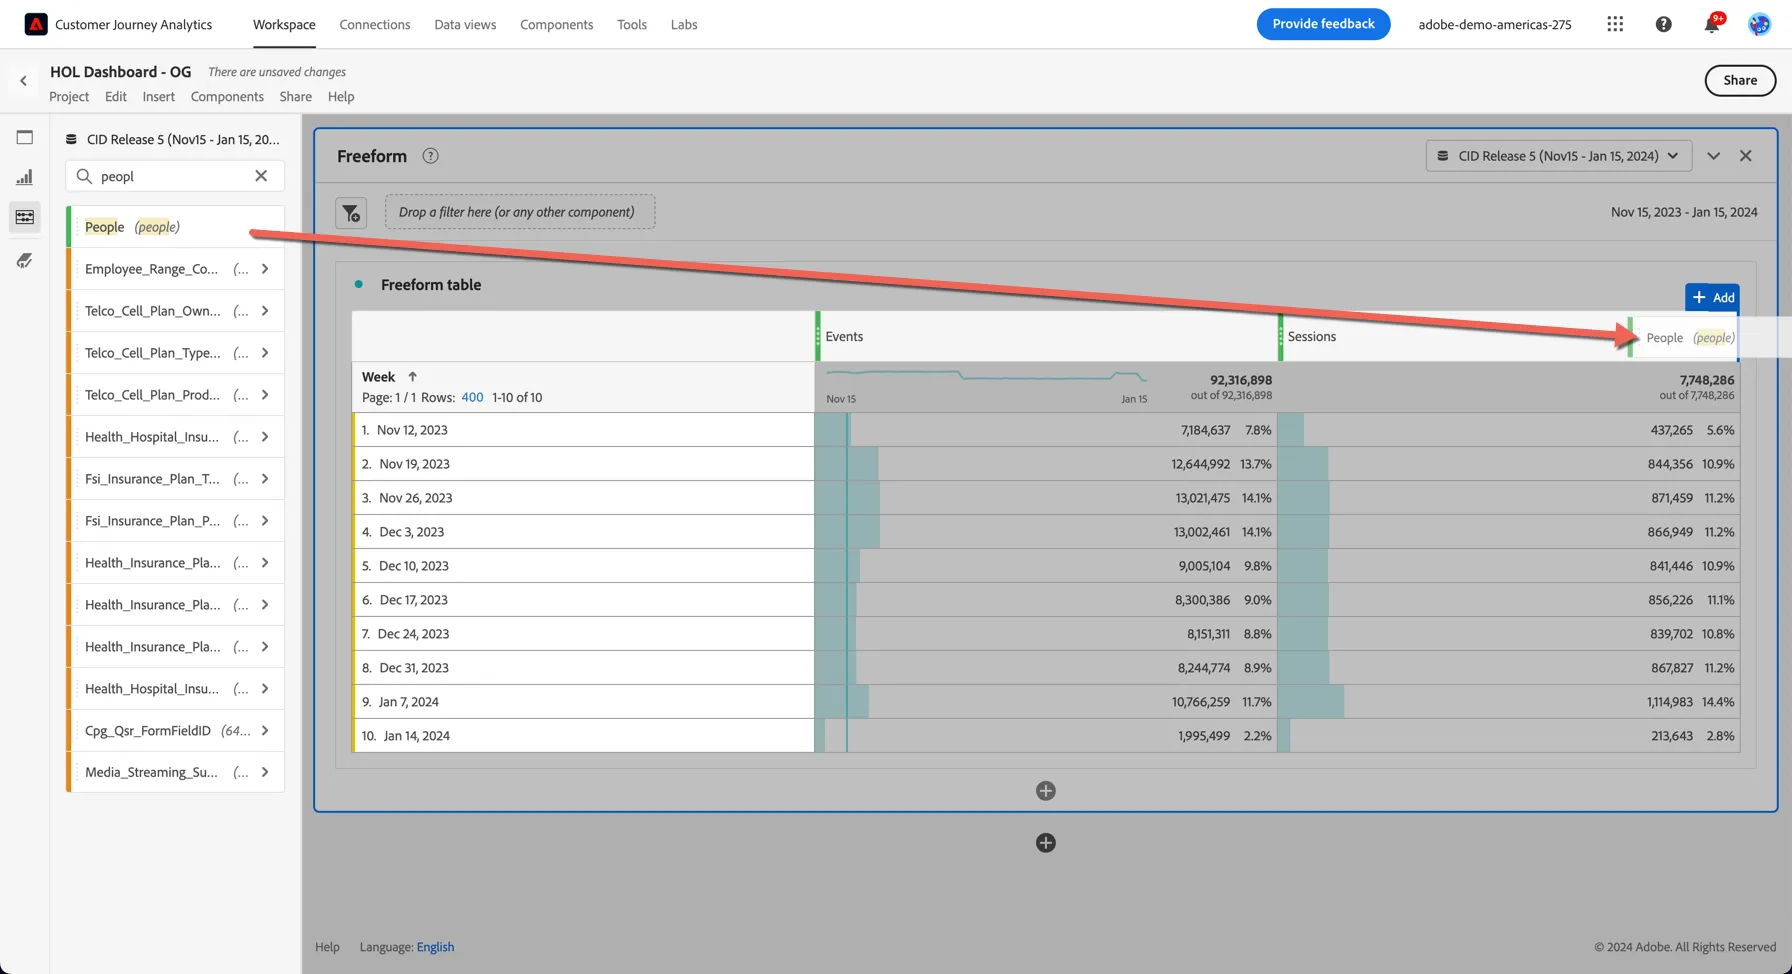
Task: Expand the Cpg_Qsr_FormFieldID component
Action: [x=265, y=731]
